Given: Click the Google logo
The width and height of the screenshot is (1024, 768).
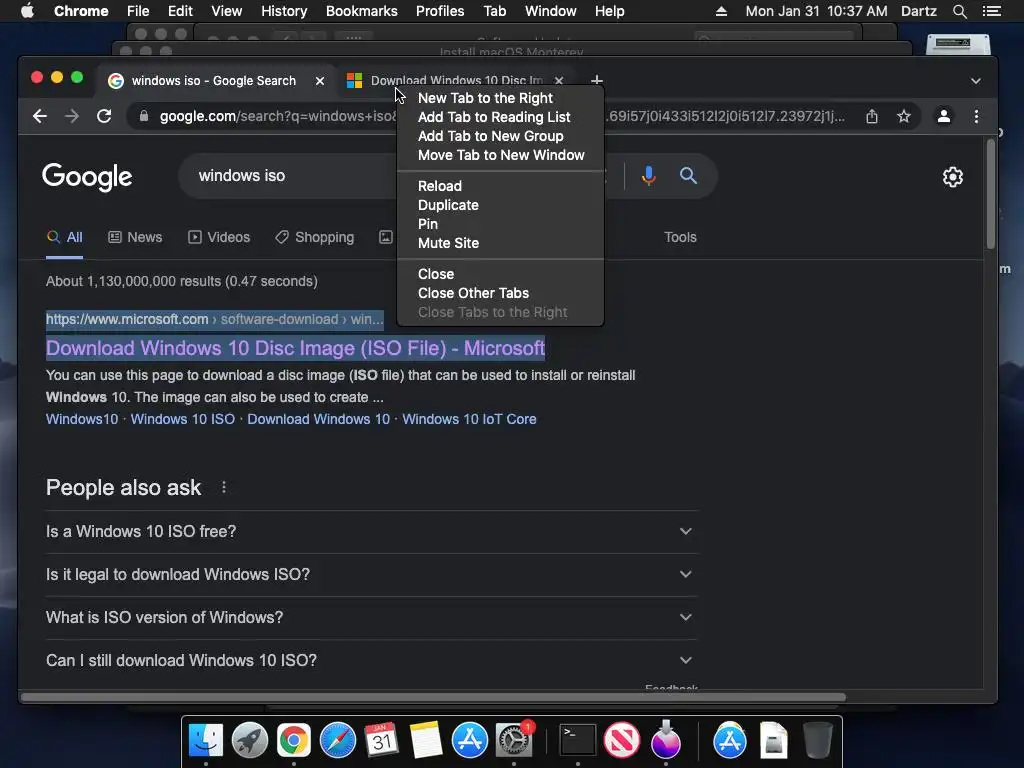Looking at the screenshot, I should [x=87, y=177].
